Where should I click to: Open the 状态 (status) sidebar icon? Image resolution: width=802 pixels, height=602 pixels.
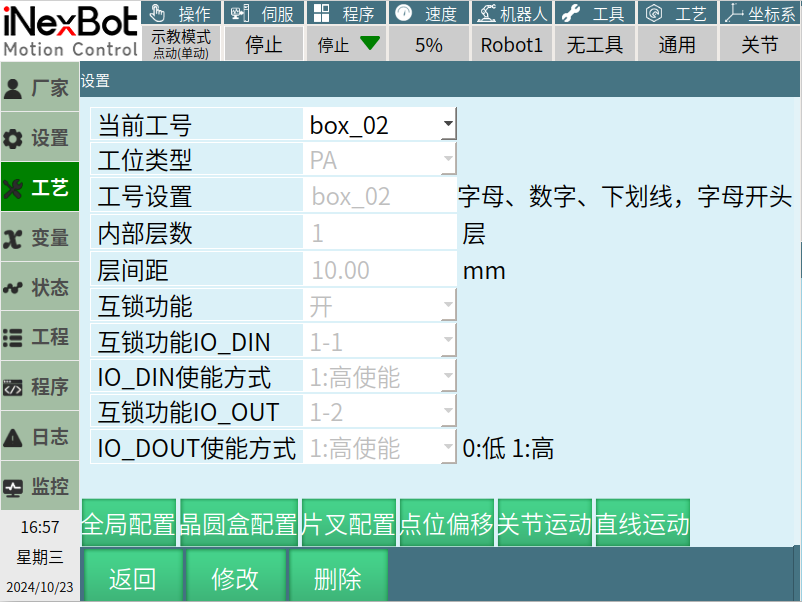14,288
